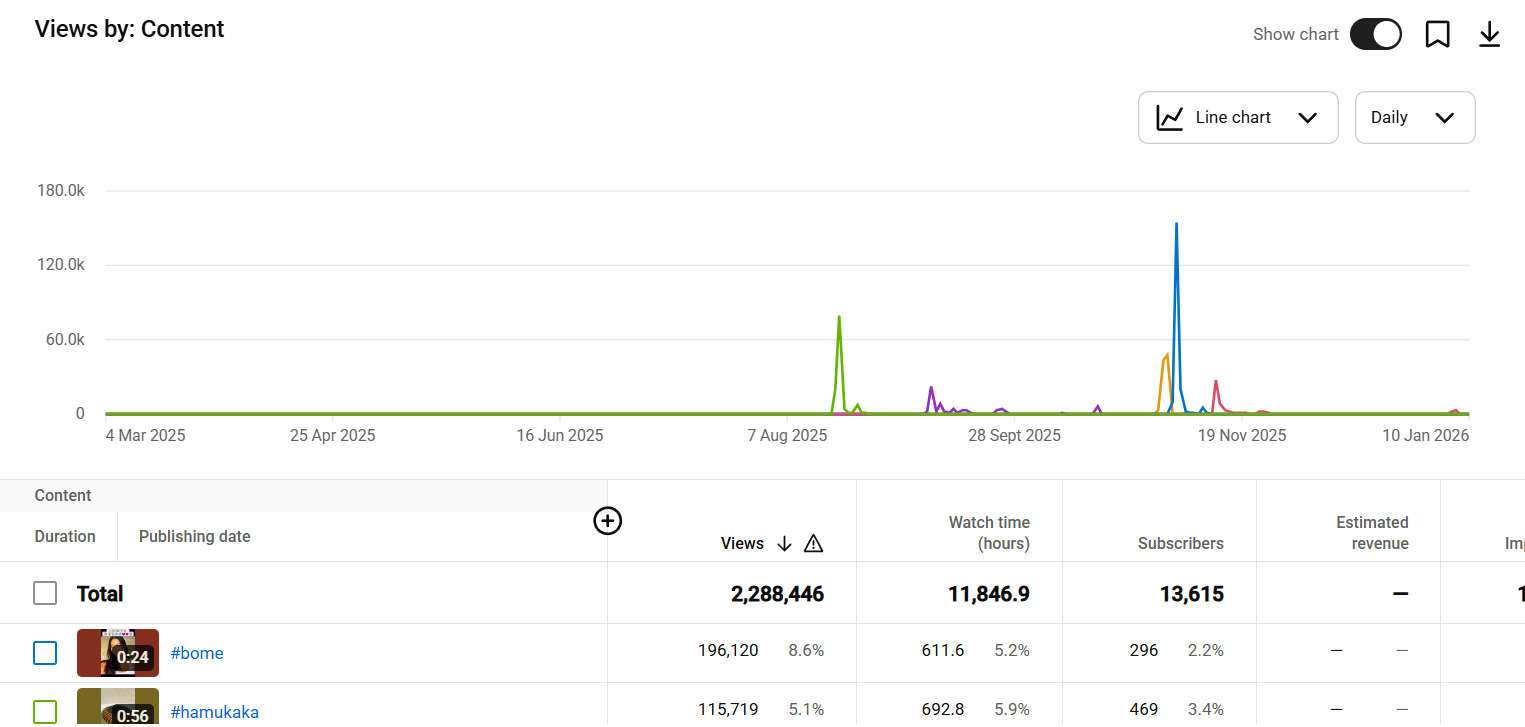Click the plus add metric icon
This screenshot has height=727, width=1525.
(608, 521)
